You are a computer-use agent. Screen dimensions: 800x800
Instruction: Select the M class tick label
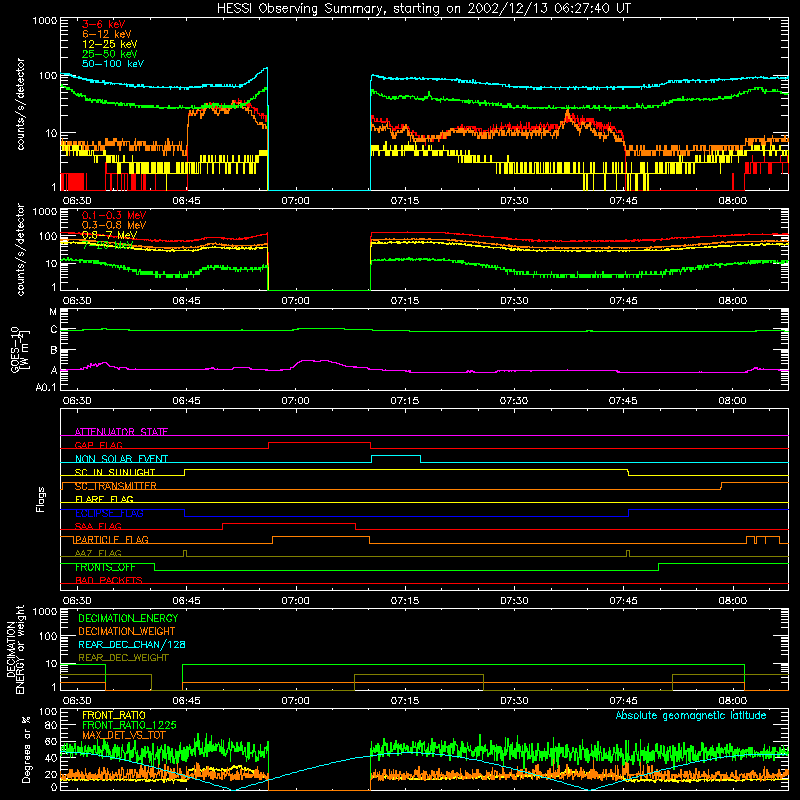(53, 312)
